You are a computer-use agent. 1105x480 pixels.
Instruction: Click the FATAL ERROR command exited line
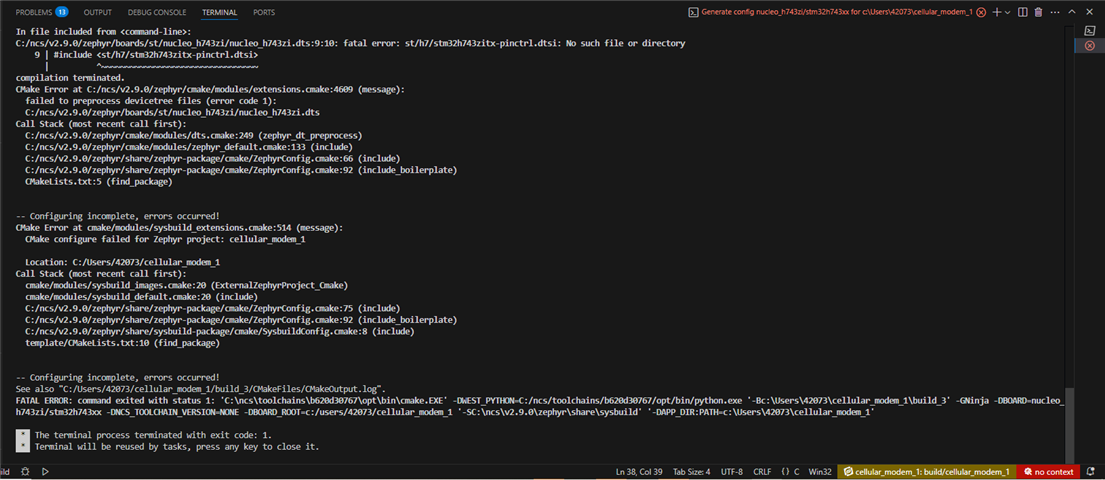tap(539, 405)
